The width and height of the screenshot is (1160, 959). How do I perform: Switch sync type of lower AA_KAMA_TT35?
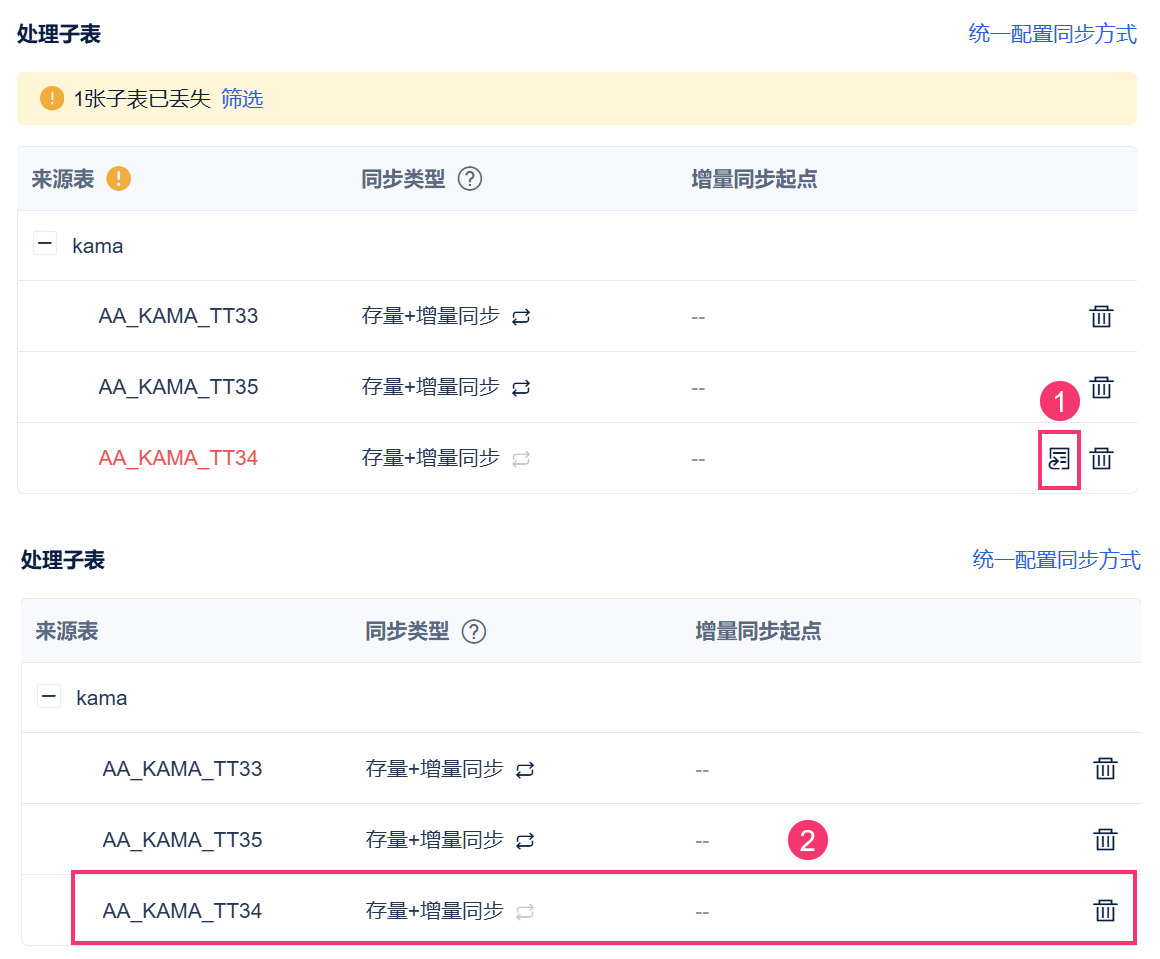point(525,841)
